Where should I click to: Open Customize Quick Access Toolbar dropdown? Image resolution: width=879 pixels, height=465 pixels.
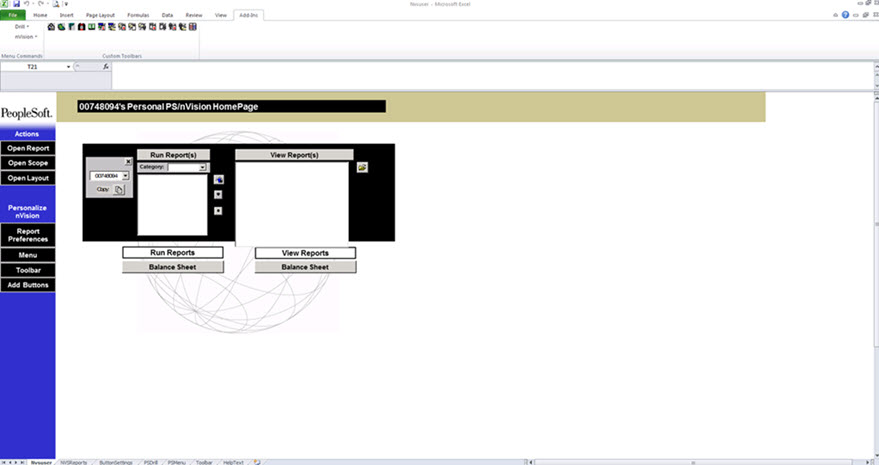66,4
